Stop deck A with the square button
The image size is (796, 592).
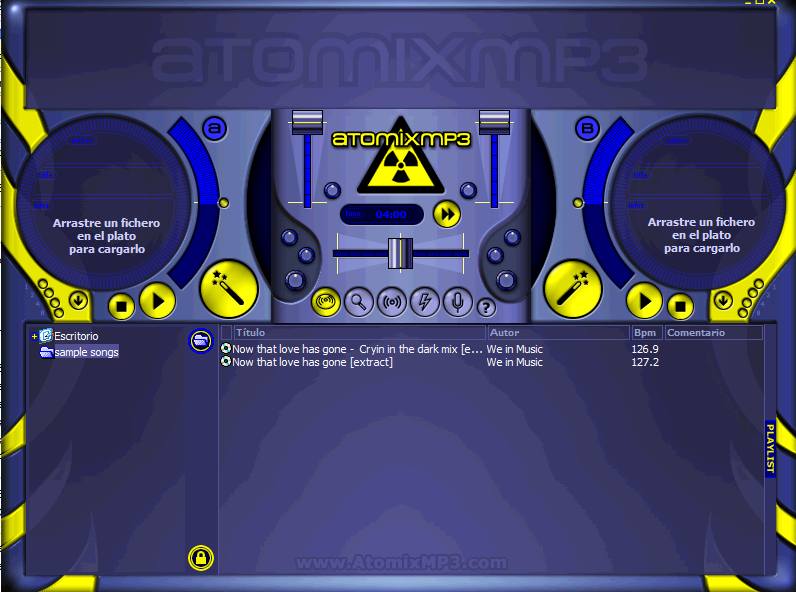pyautogui.click(x=121, y=306)
